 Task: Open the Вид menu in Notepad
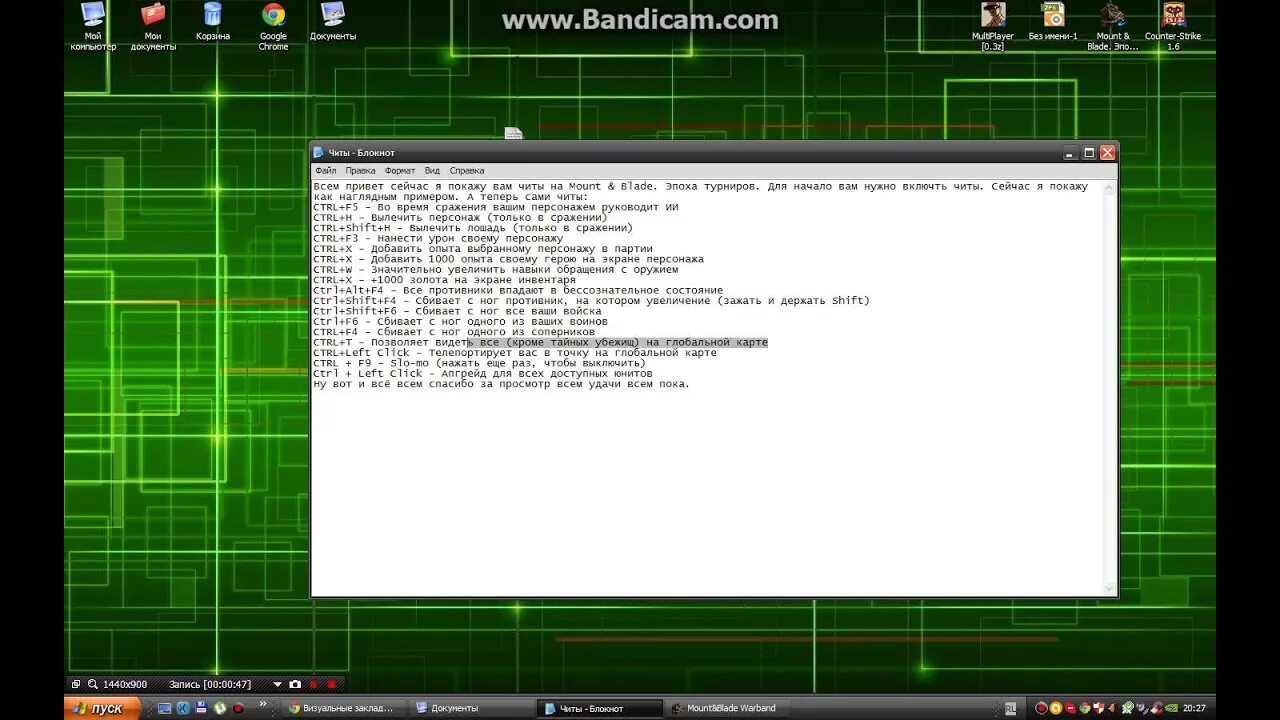coord(432,171)
